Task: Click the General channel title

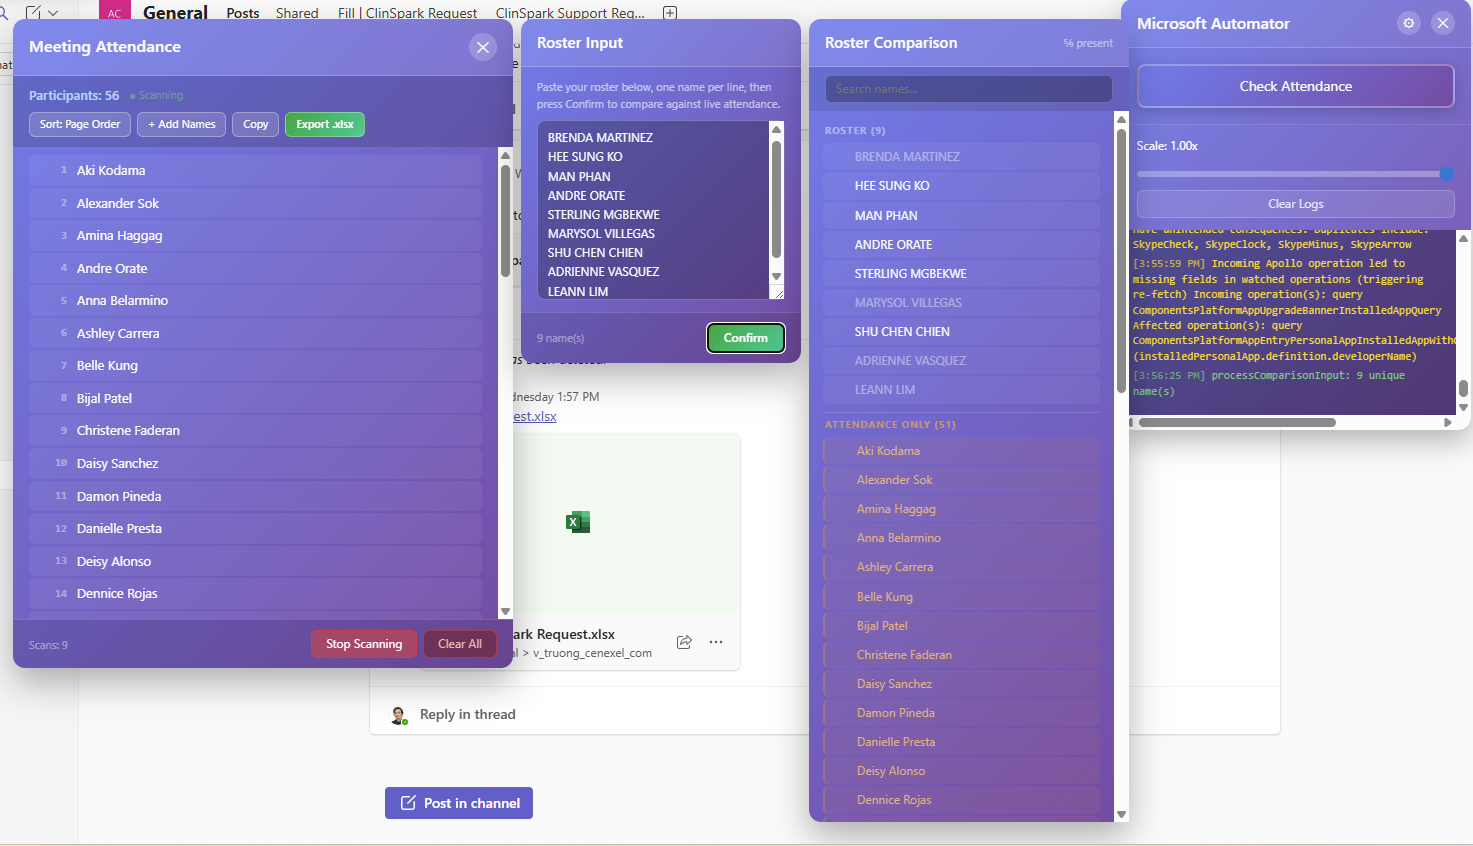Action: coord(175,12)
